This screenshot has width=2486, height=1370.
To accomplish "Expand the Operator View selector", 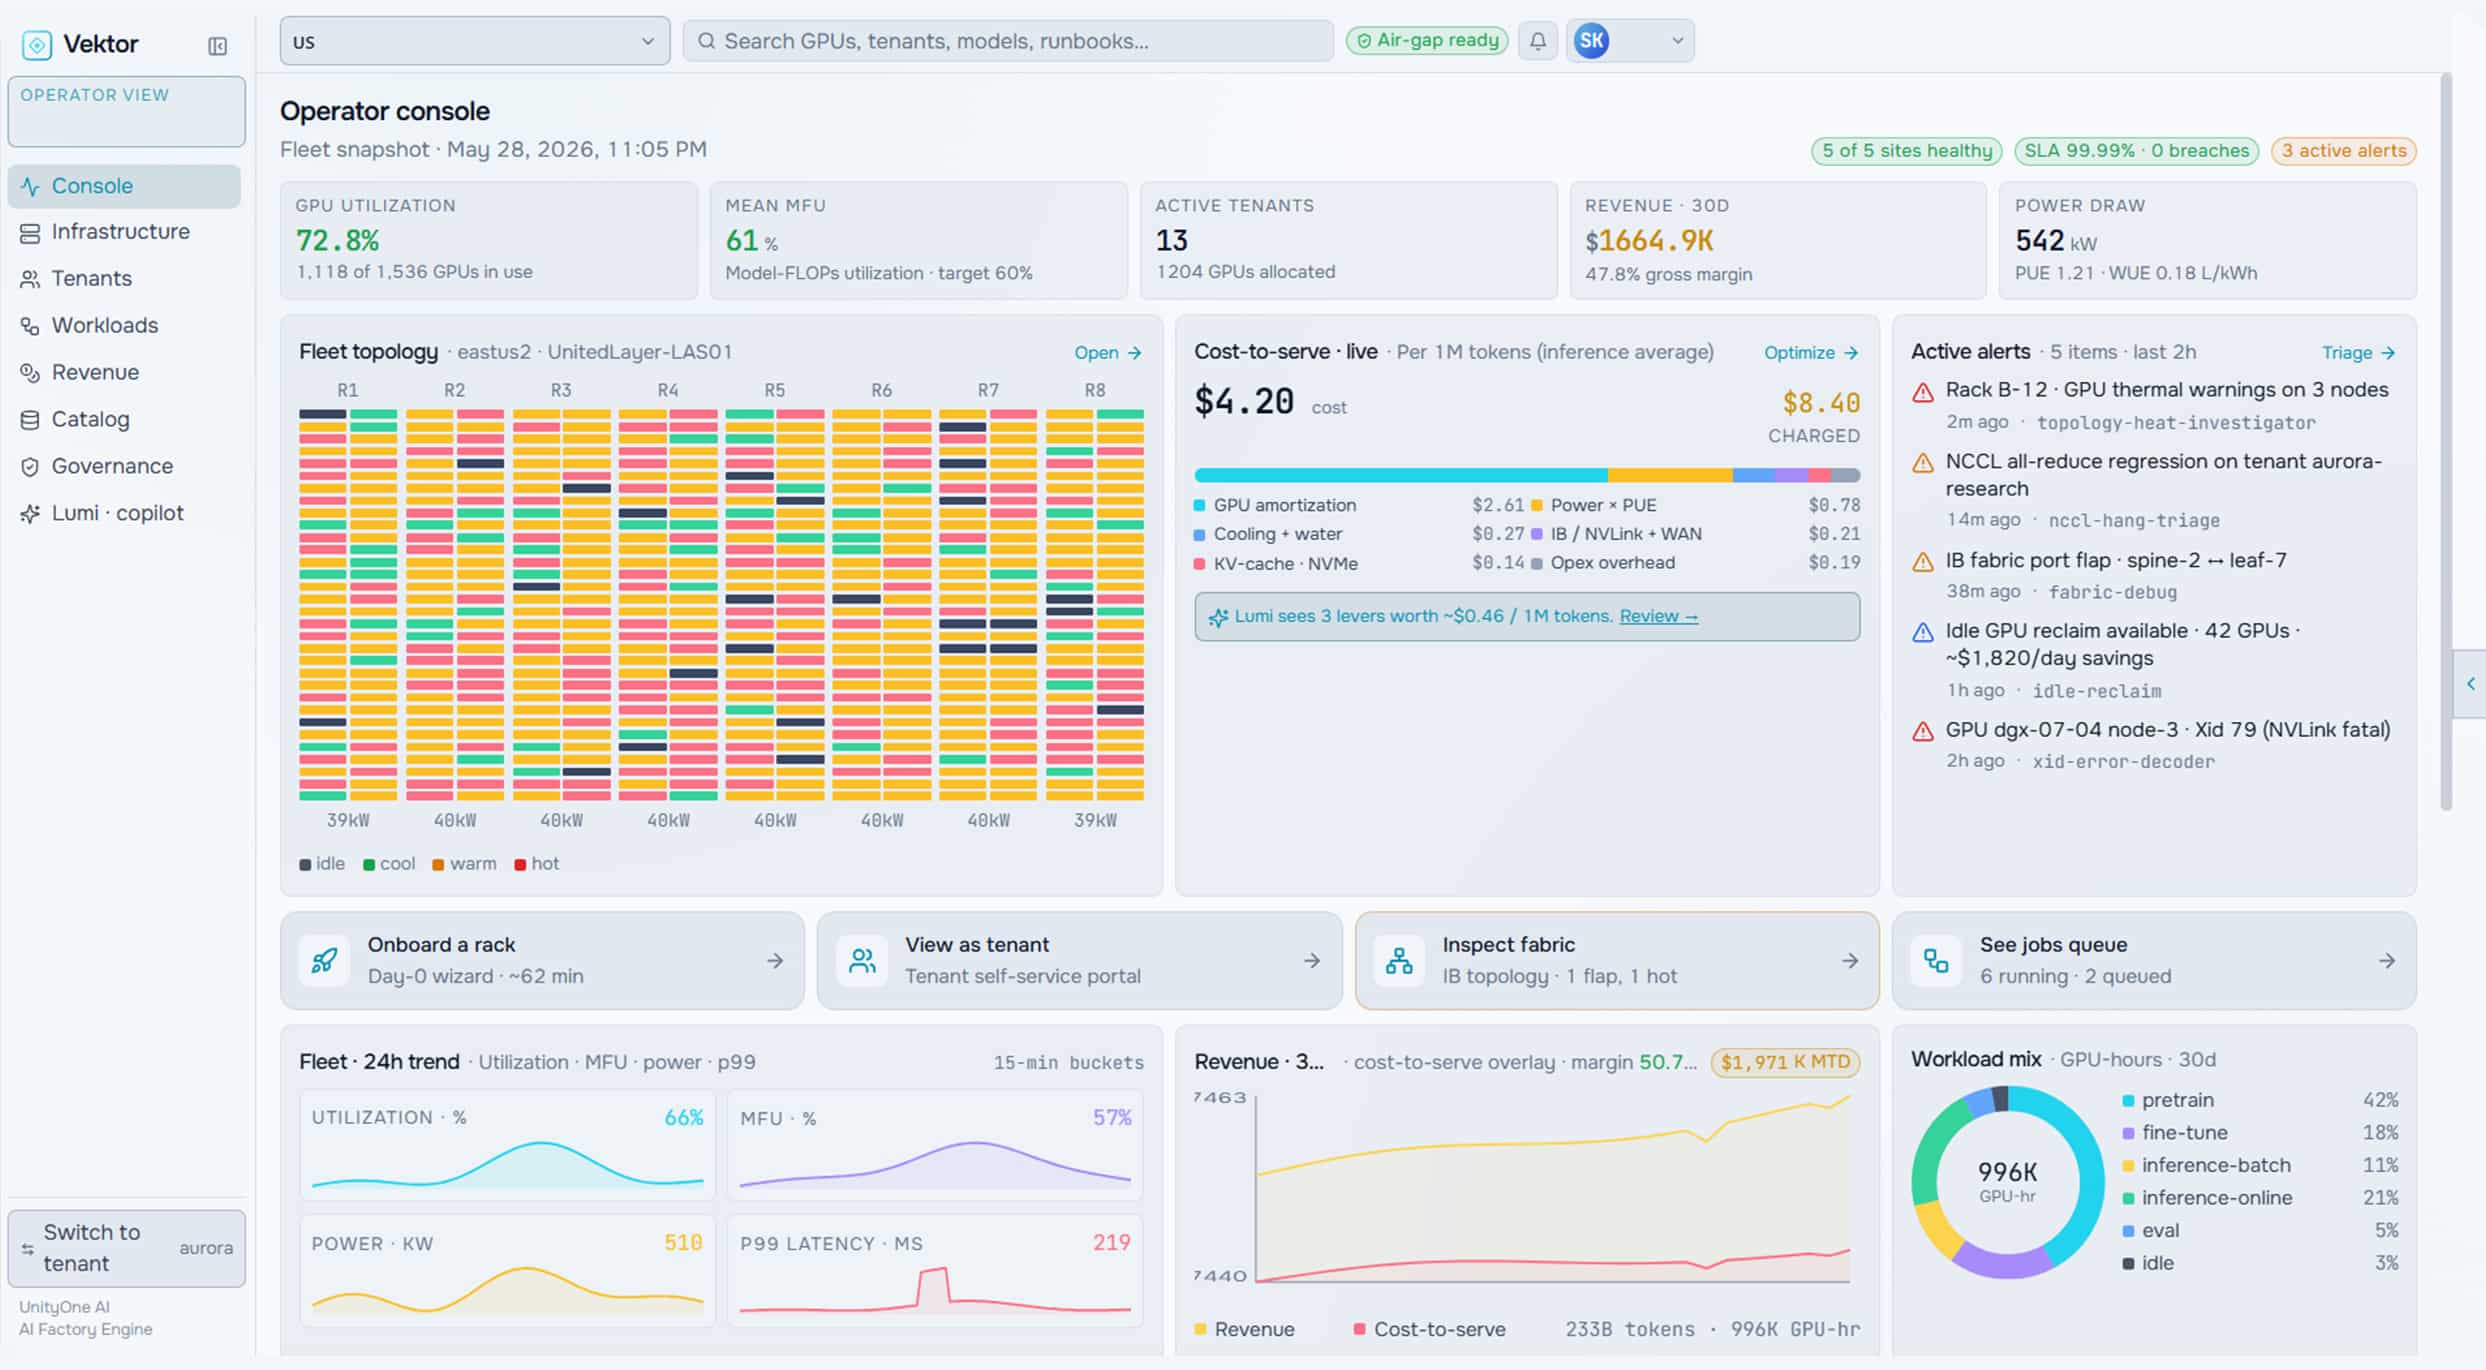I will pos(127,112).
